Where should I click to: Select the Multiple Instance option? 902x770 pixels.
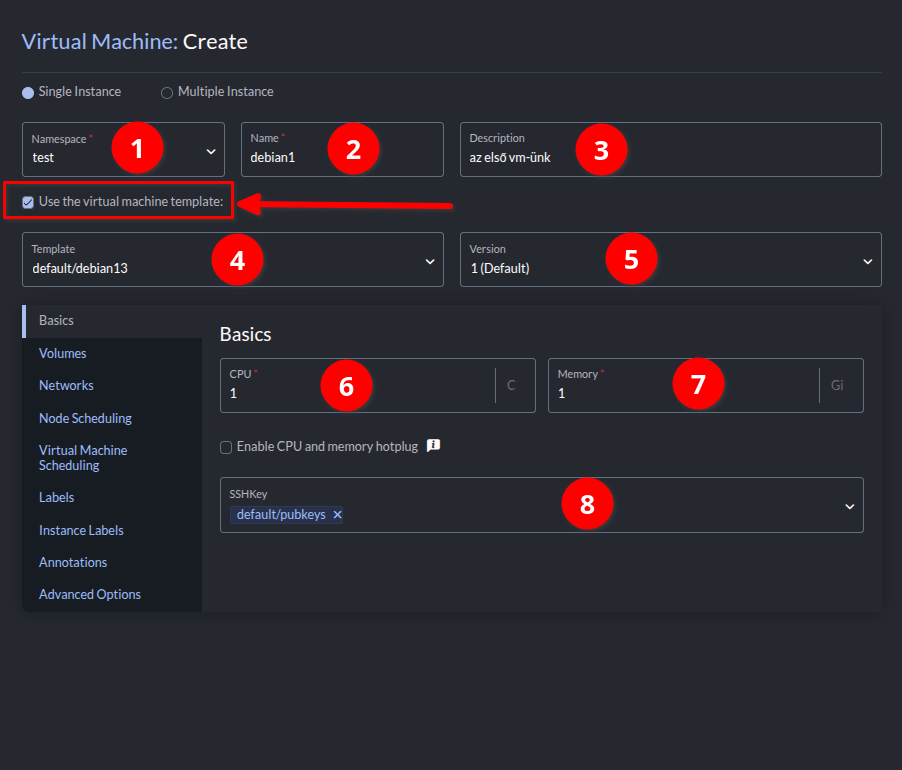tap(167, 92)
